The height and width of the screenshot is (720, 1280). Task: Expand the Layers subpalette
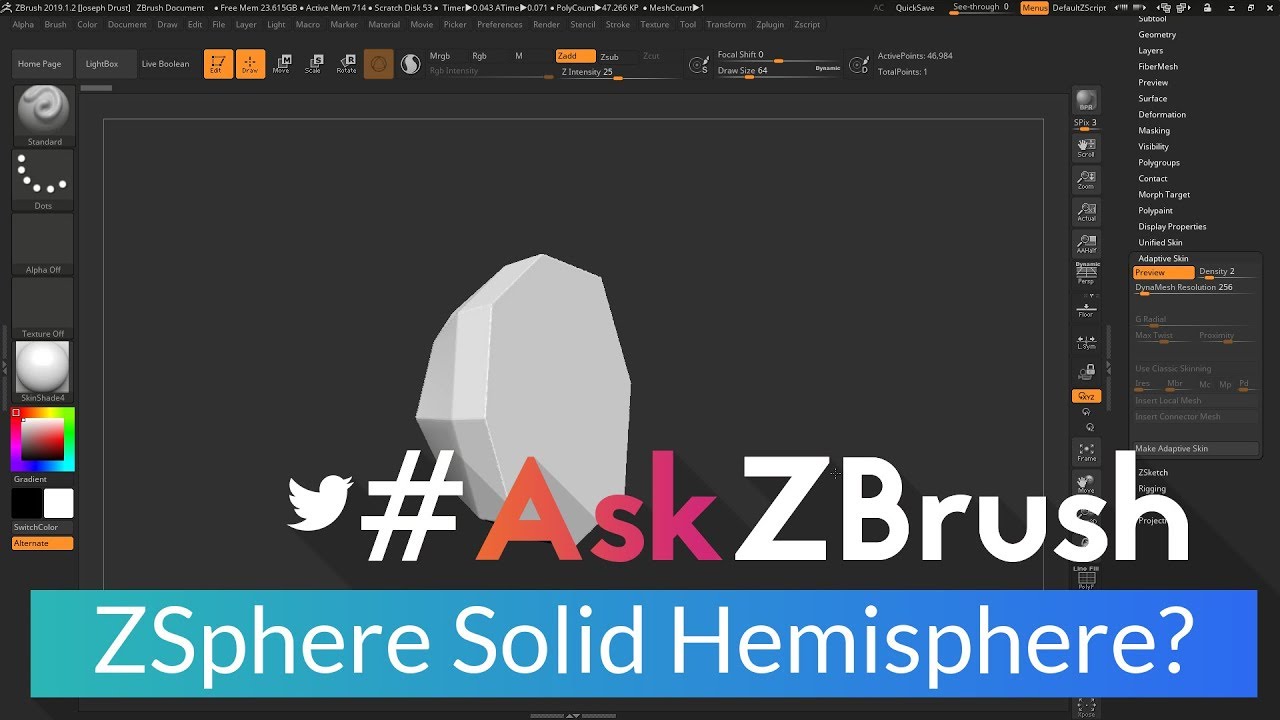[x=1151, y=50]
